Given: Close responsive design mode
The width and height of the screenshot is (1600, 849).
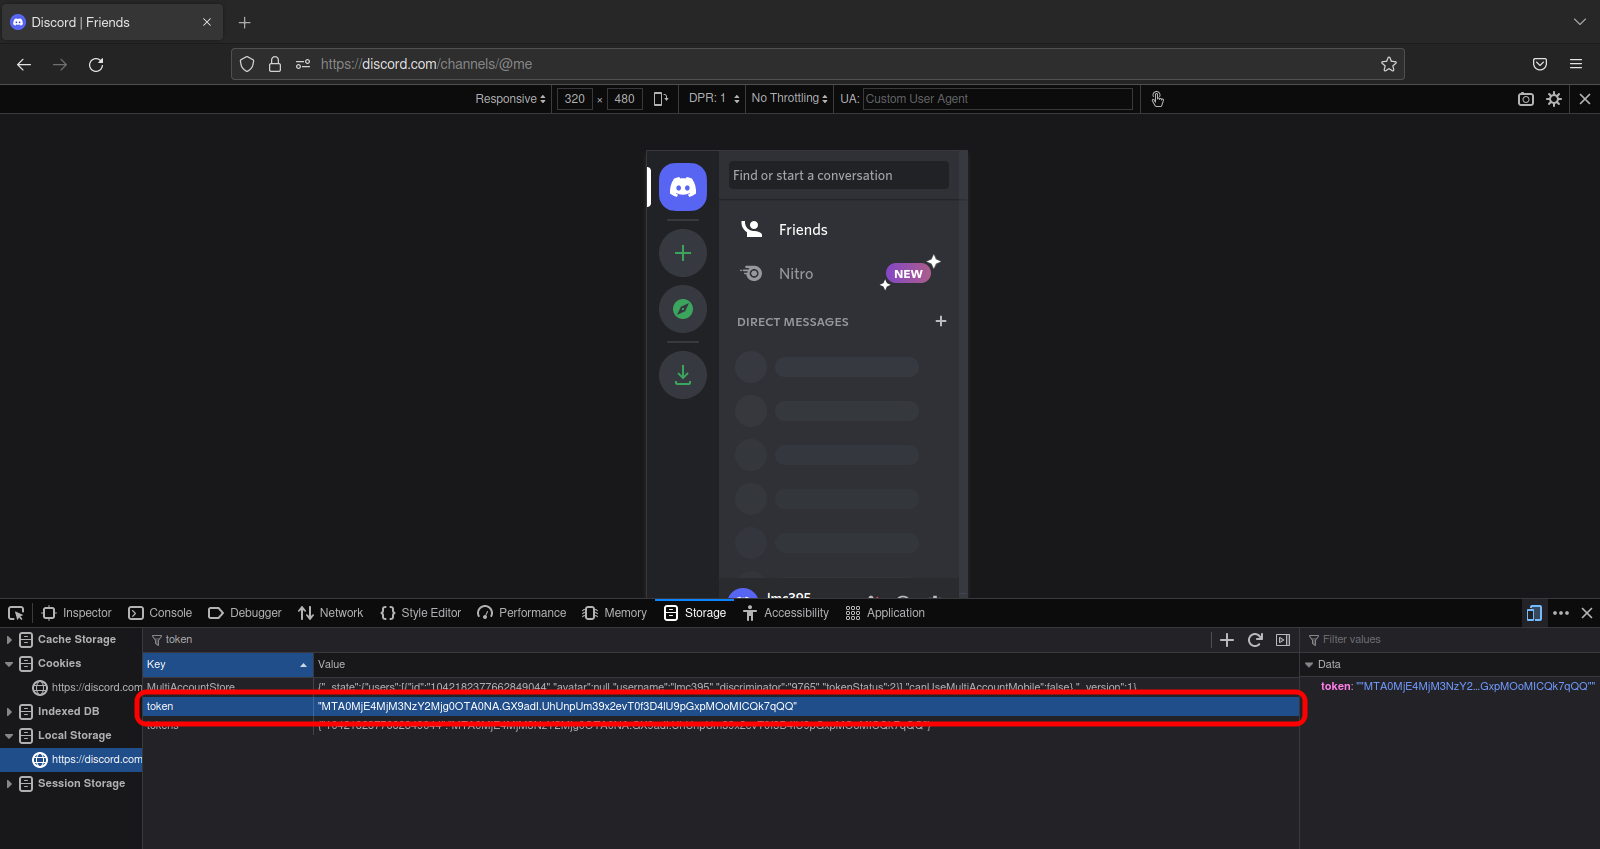Looking at the screenshot, I should click(x=1585, y=99).
